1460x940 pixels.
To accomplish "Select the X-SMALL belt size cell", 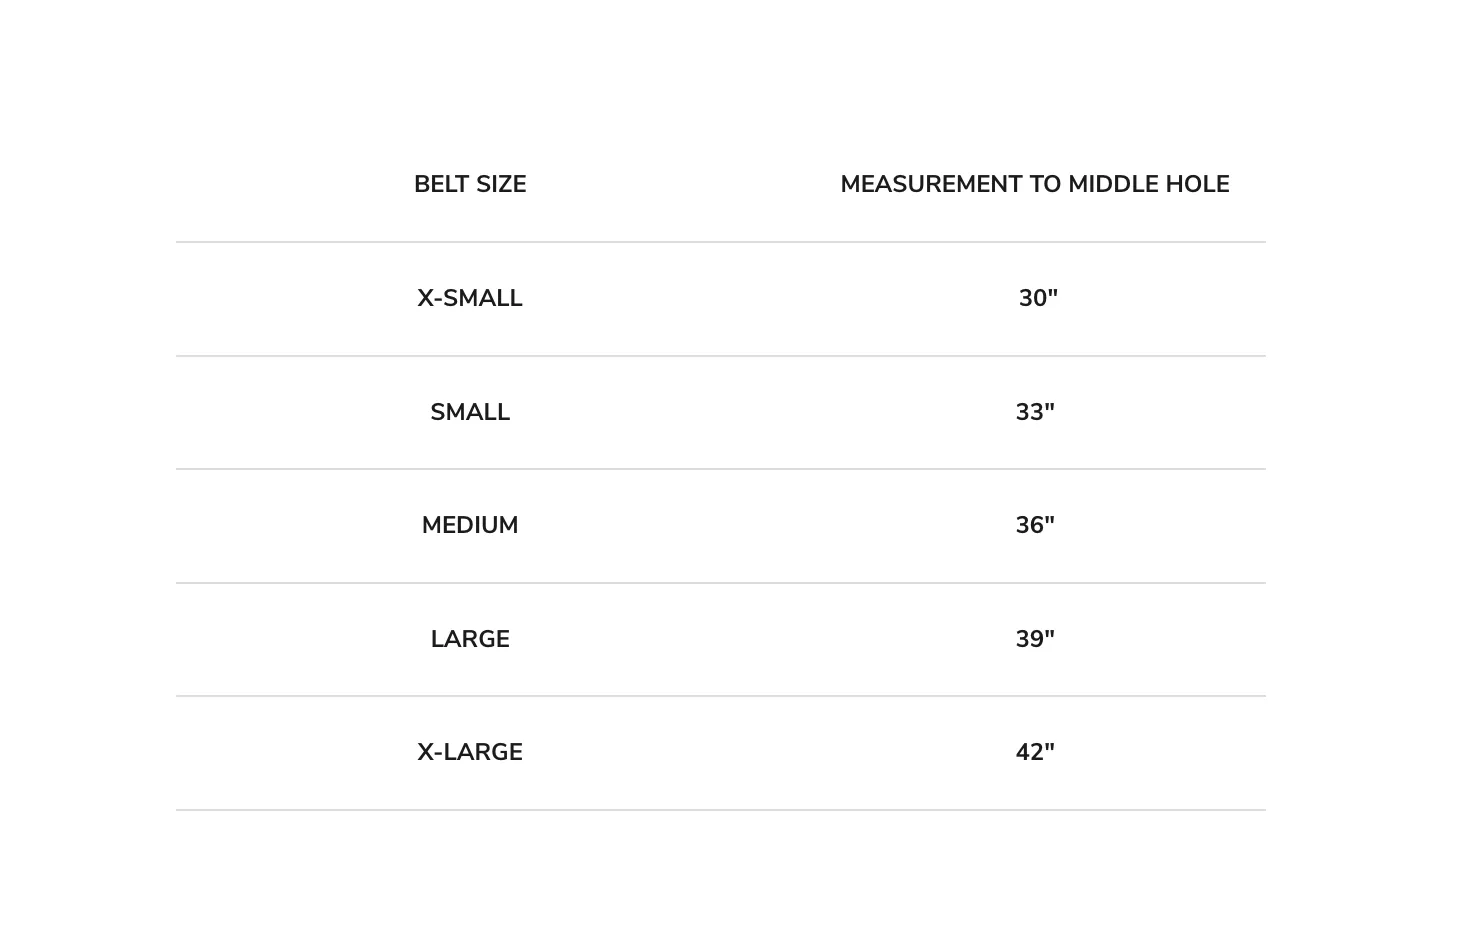I will point(470,298).
